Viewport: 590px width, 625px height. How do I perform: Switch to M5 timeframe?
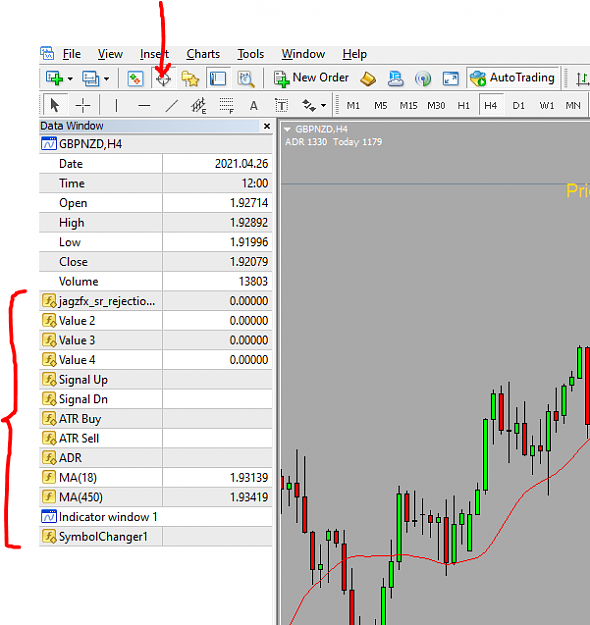tap(381, 106)
